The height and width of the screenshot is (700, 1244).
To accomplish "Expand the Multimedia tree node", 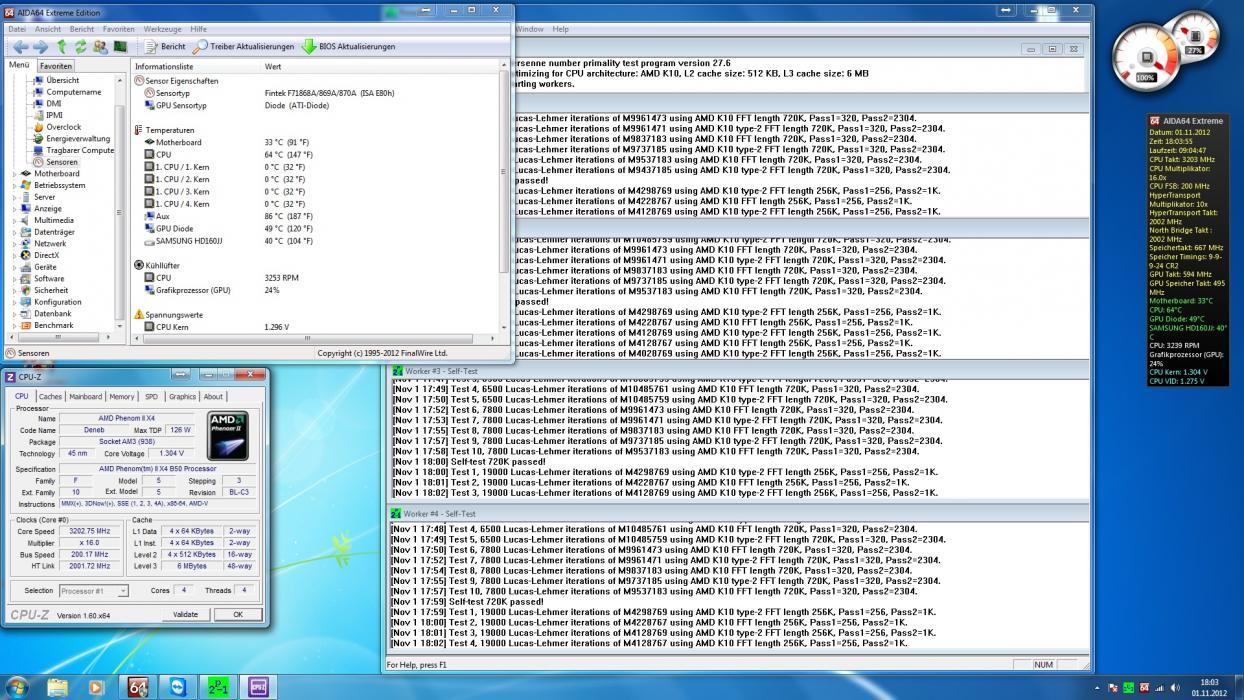I will pos(14,220).
